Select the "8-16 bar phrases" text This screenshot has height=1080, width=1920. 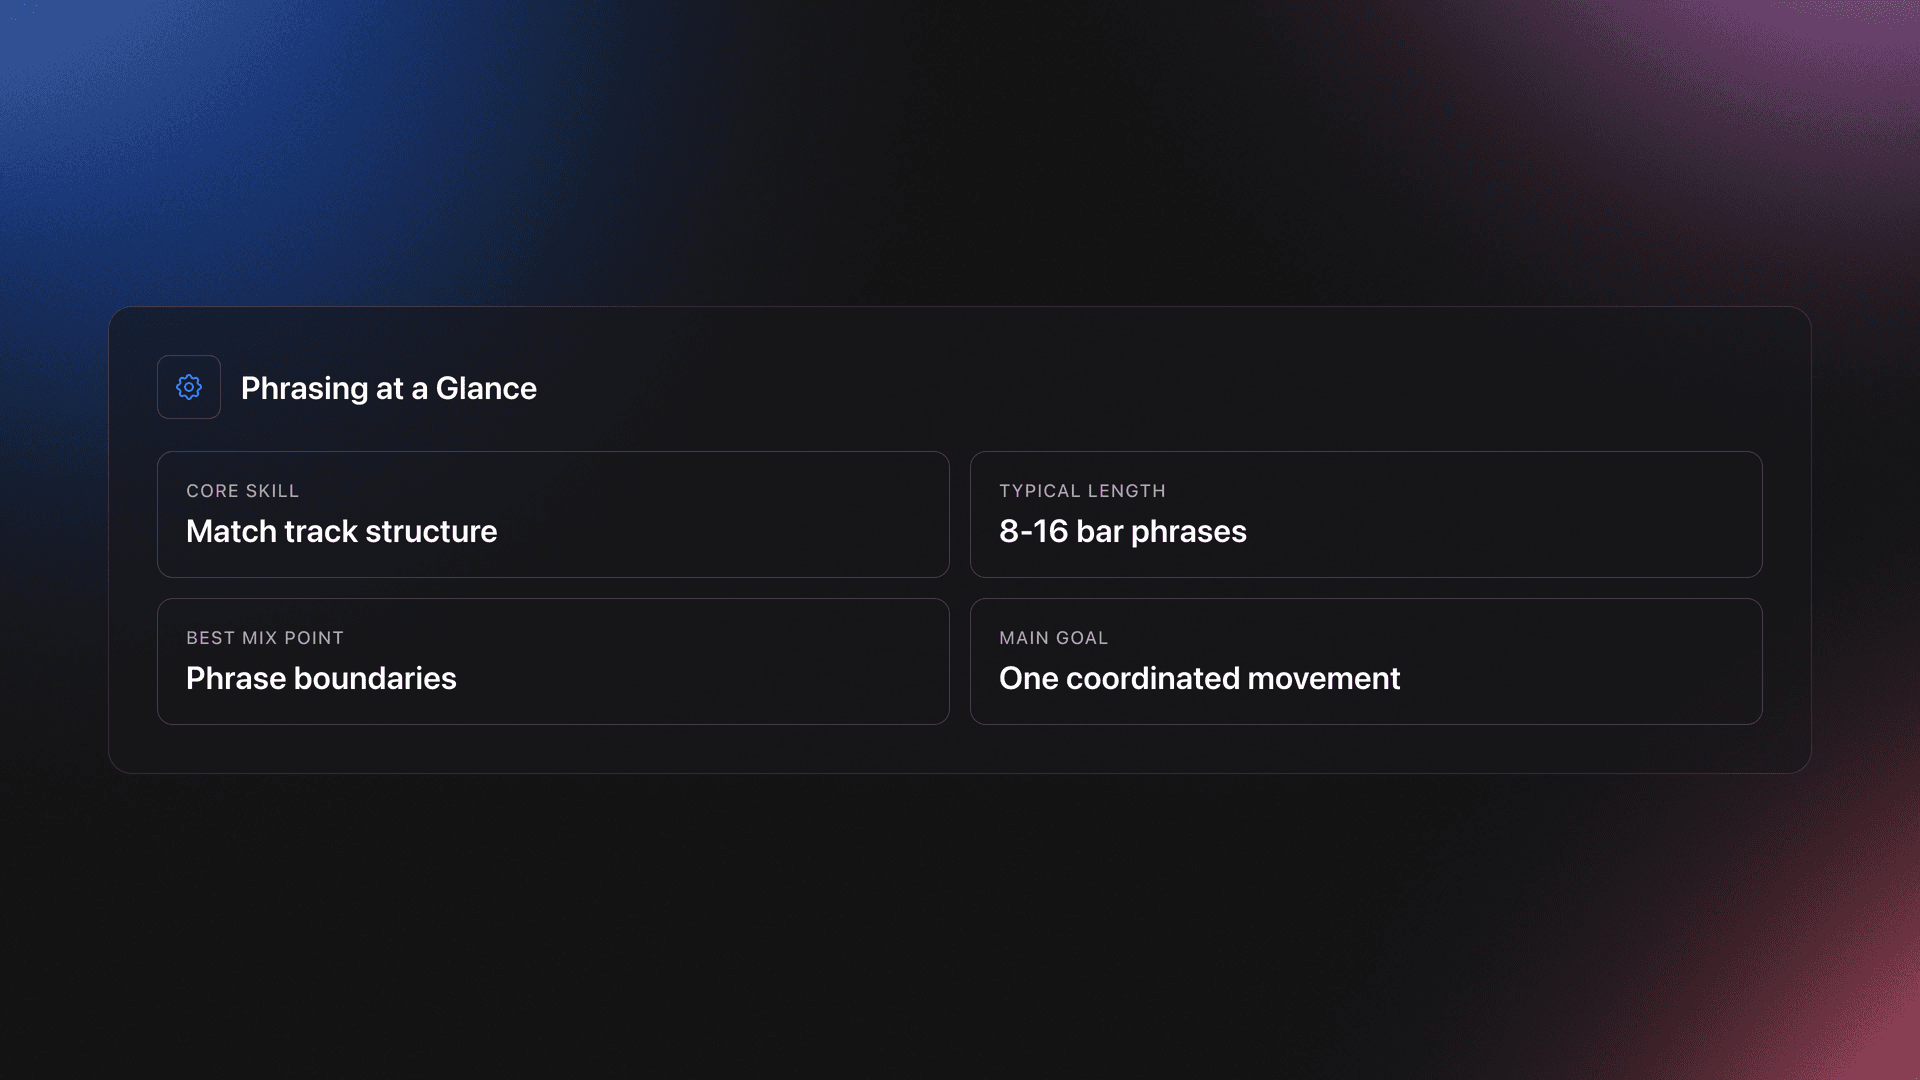tap(1122, 531)
